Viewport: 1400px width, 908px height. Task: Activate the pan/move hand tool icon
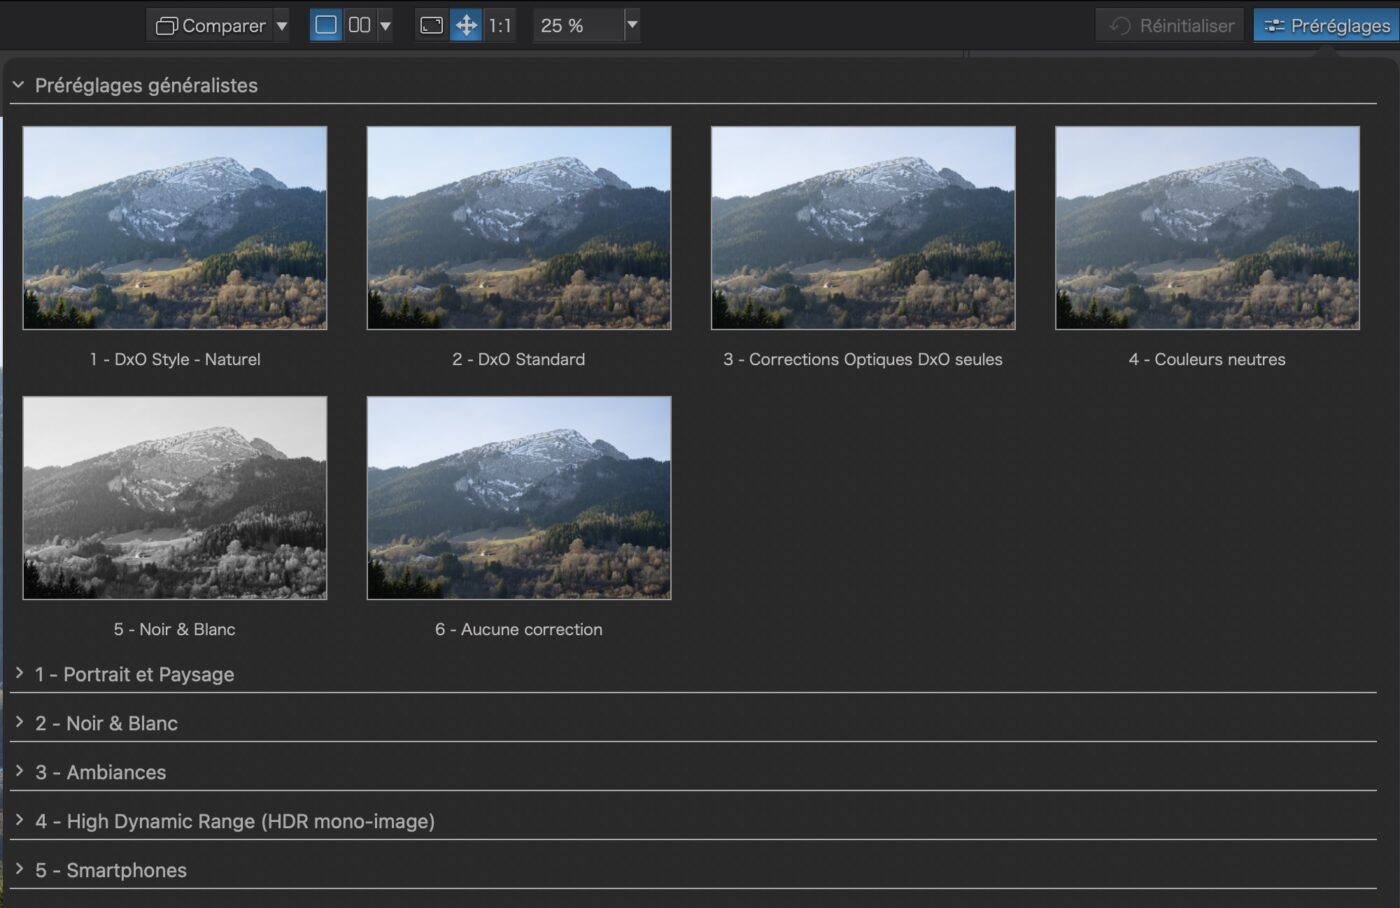[x=466, y=25]
